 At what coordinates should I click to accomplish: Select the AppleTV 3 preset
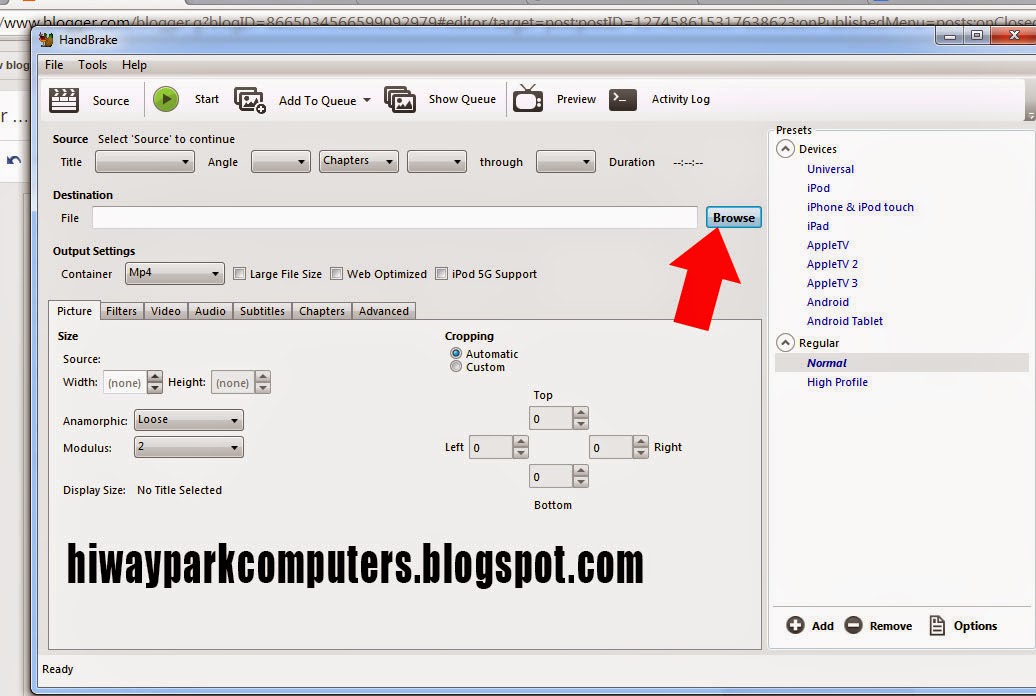[x=832, y=283]
